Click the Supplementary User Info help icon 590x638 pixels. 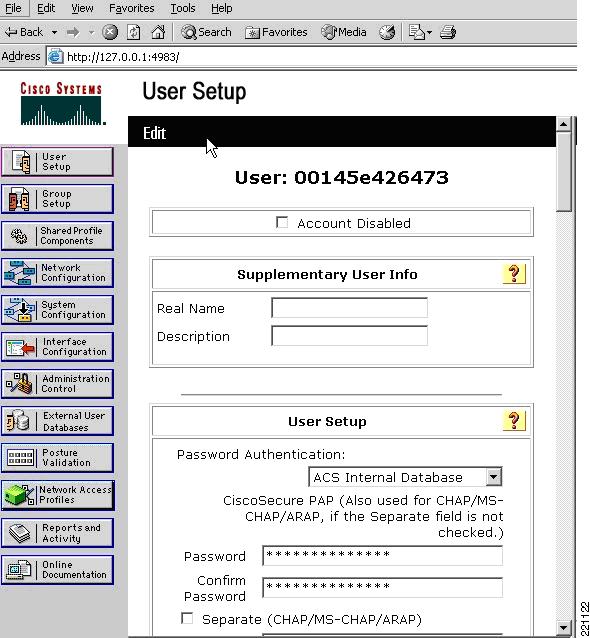[514, 274]
